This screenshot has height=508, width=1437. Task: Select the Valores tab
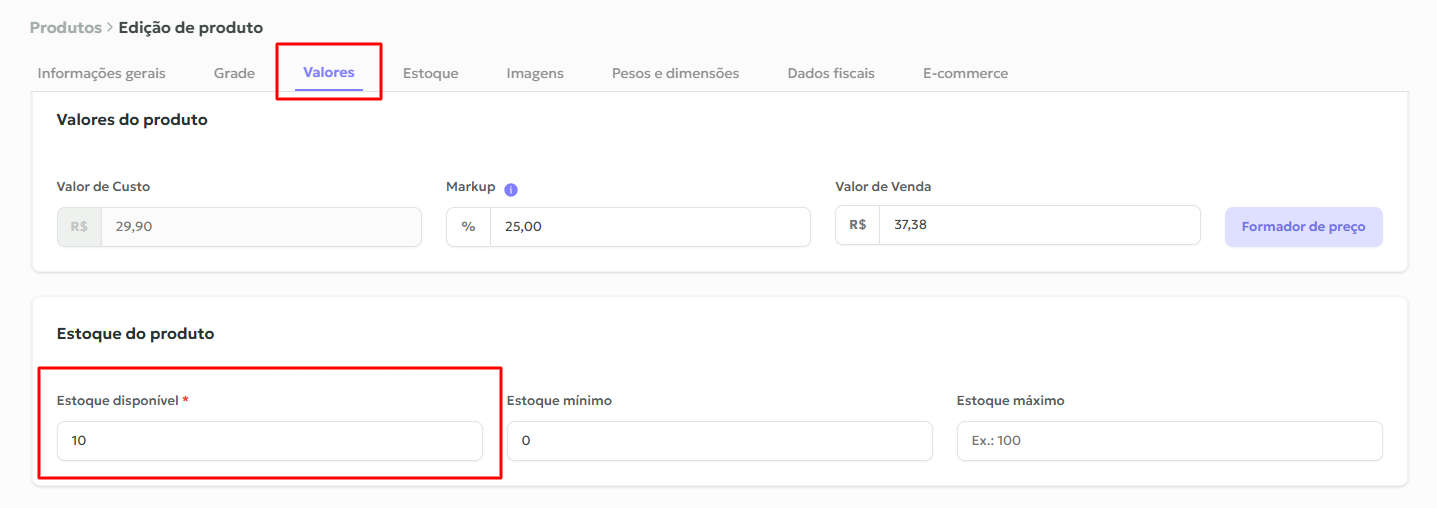pyautogui.click(x=328, y=72)
